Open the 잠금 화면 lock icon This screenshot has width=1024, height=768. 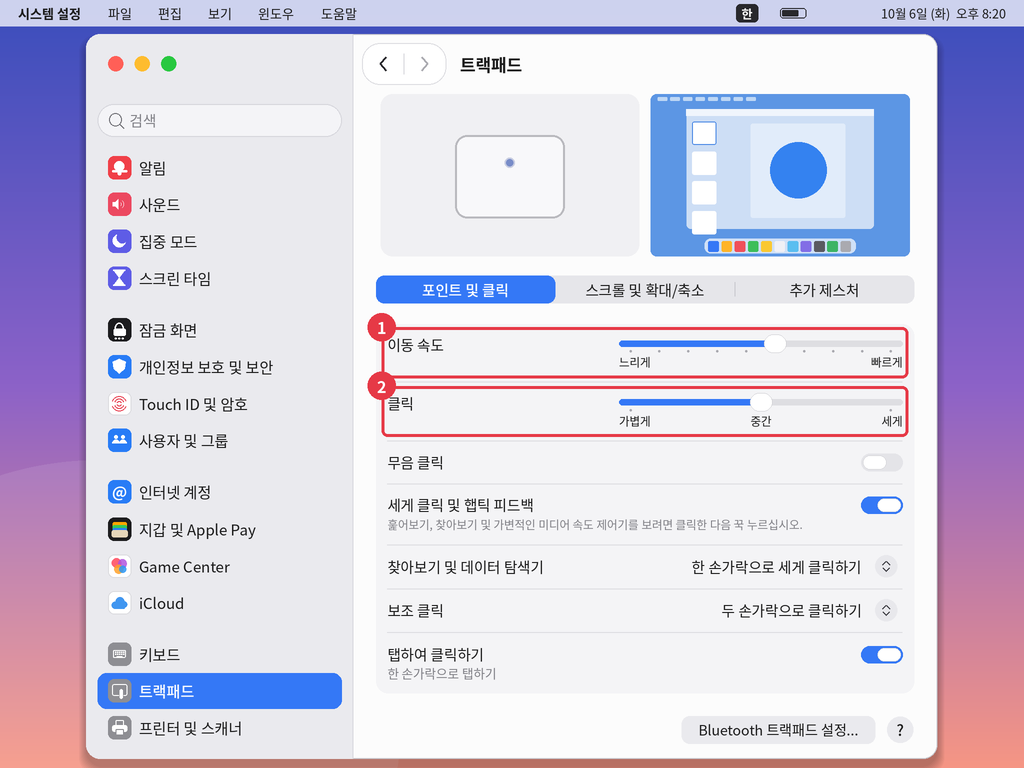point(120,330)
